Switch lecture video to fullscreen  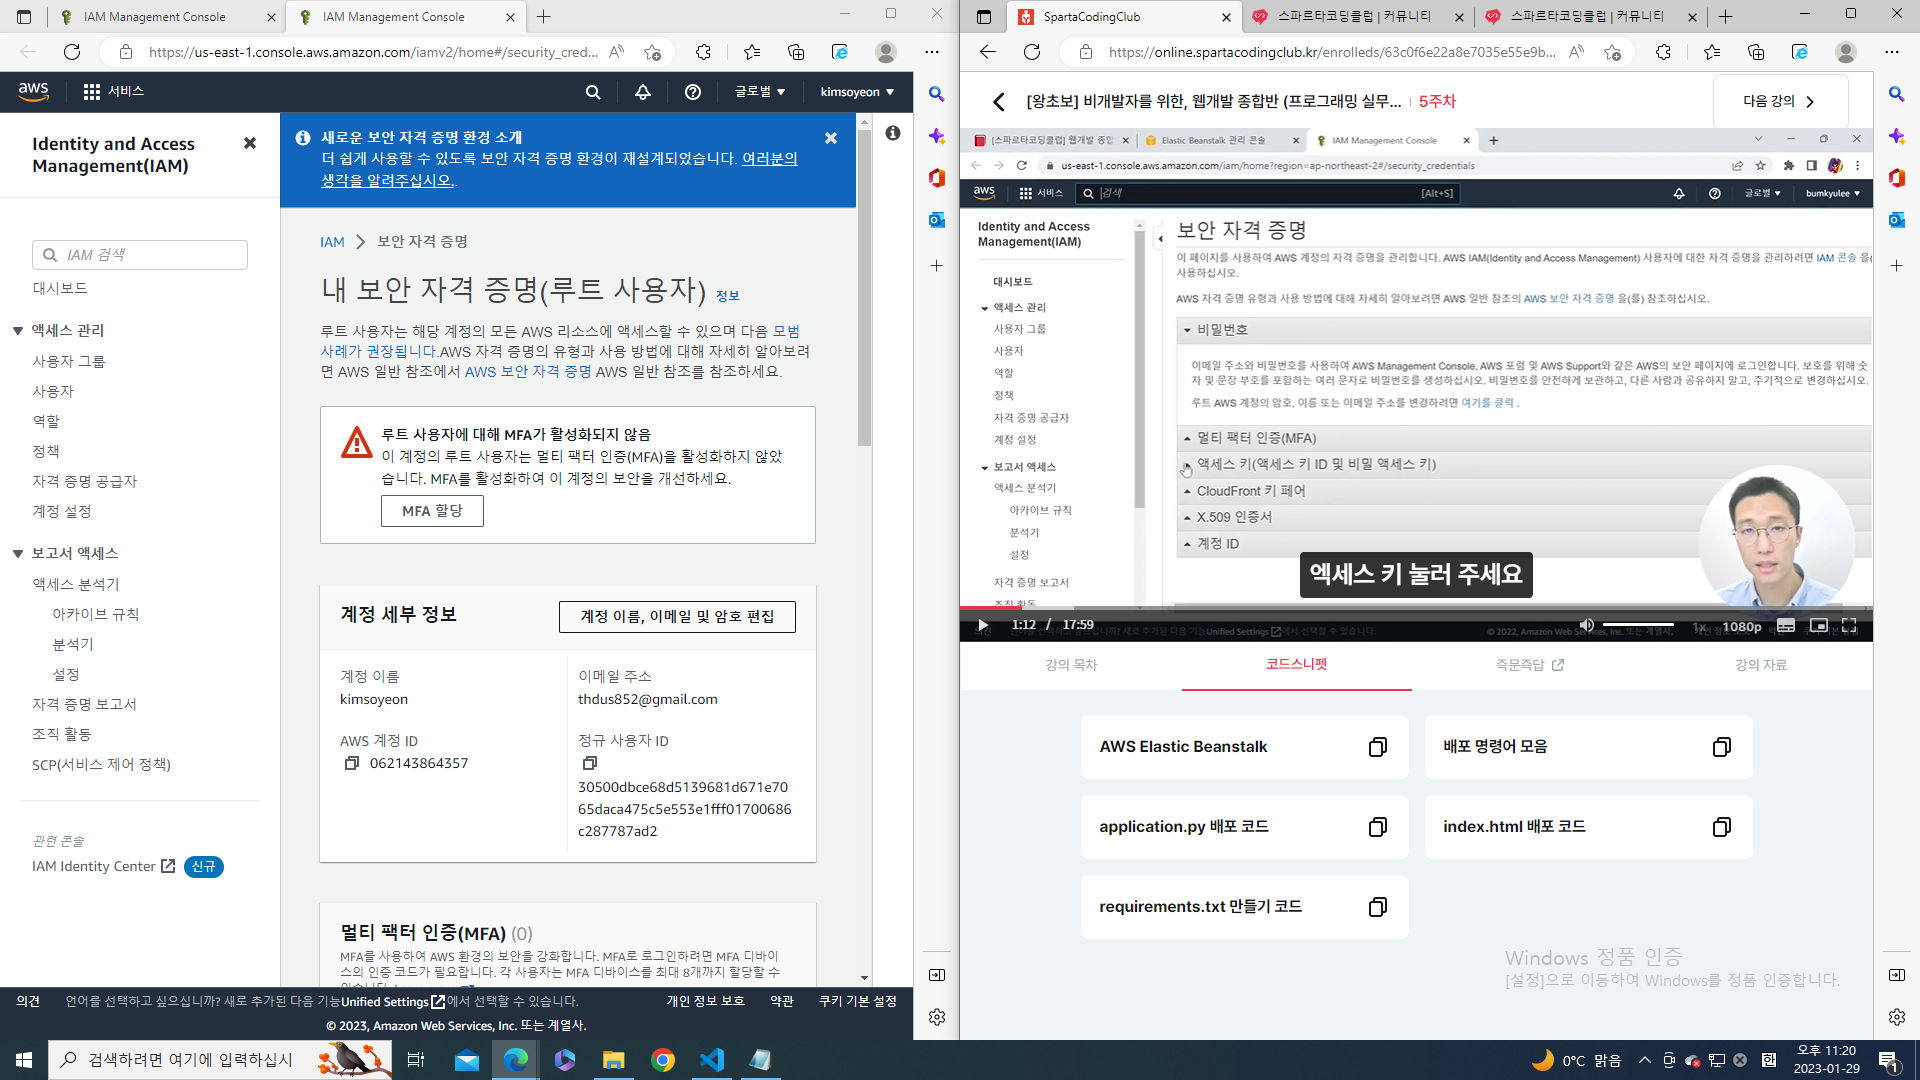pyautogui.click(x=1849, y=625)
